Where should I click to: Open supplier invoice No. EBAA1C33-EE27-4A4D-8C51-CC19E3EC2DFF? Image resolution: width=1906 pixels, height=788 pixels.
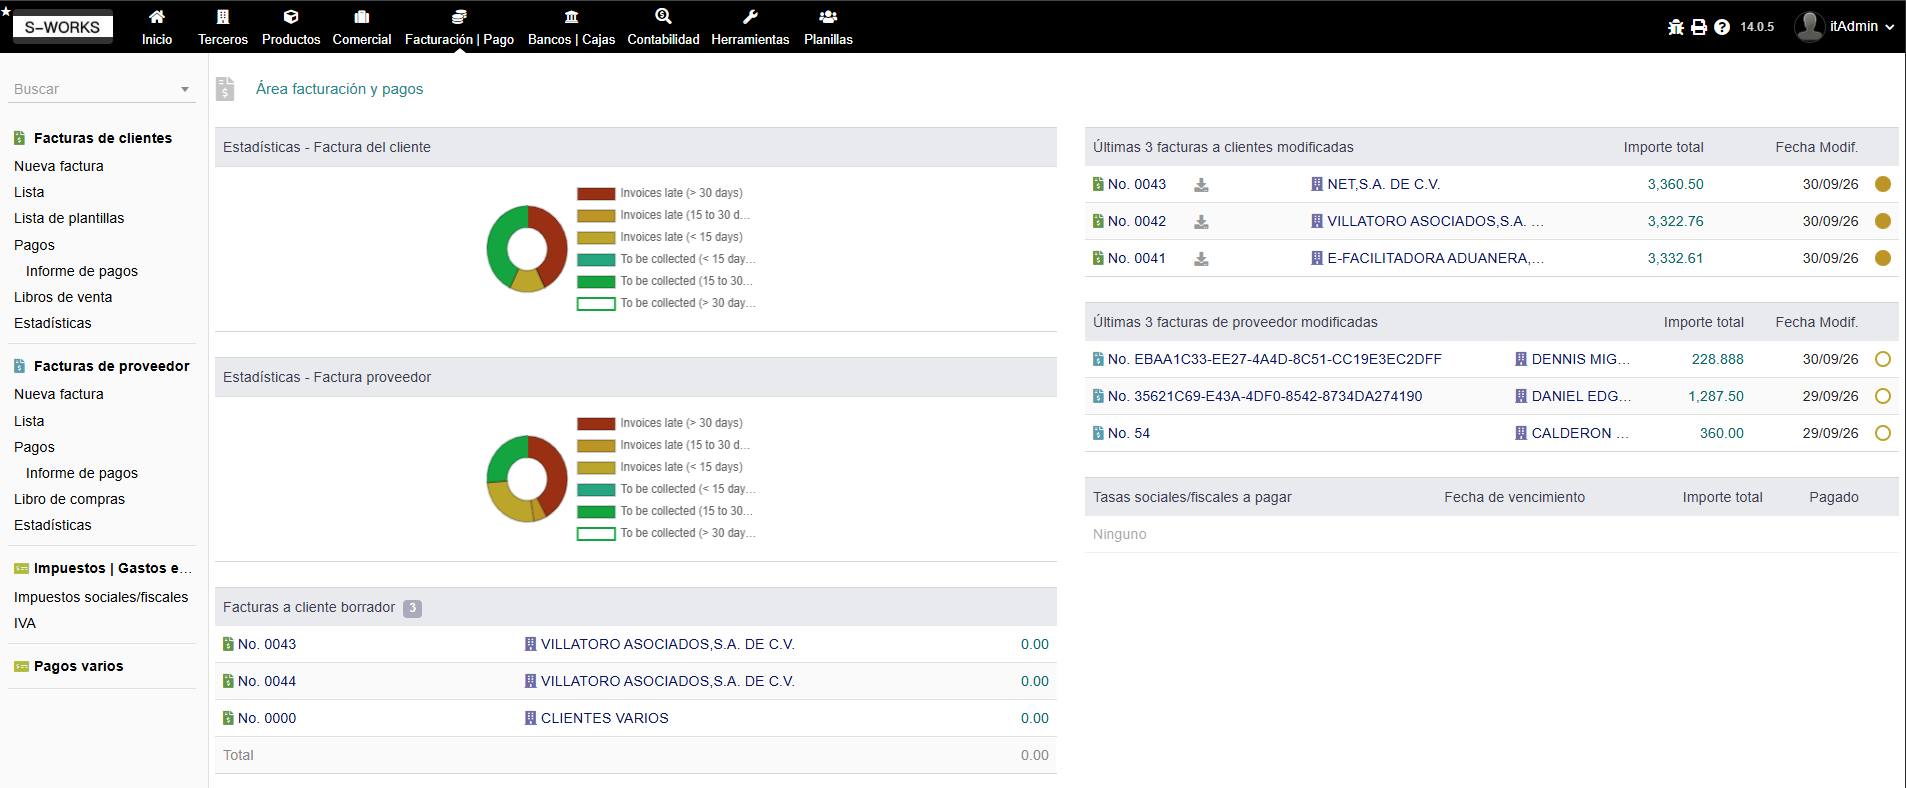pyautogui.click(x=1275, y=359)
